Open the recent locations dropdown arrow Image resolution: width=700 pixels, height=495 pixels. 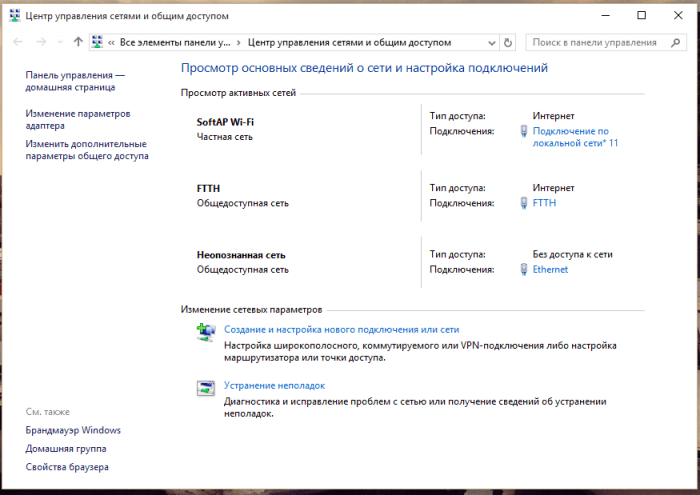(59, 43)
